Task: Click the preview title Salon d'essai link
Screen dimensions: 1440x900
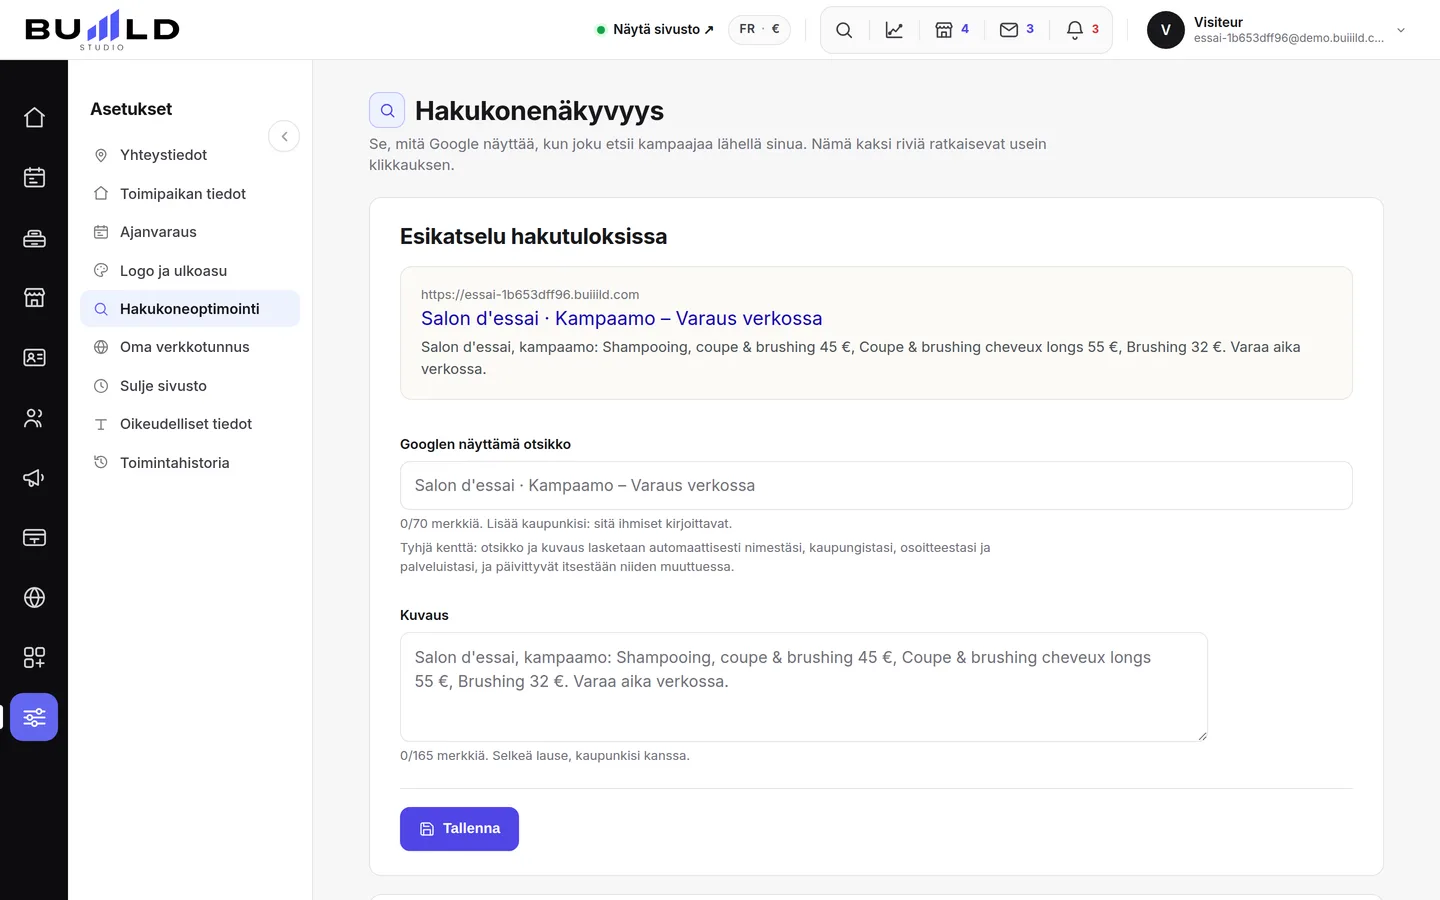Action: coord(621,318)
